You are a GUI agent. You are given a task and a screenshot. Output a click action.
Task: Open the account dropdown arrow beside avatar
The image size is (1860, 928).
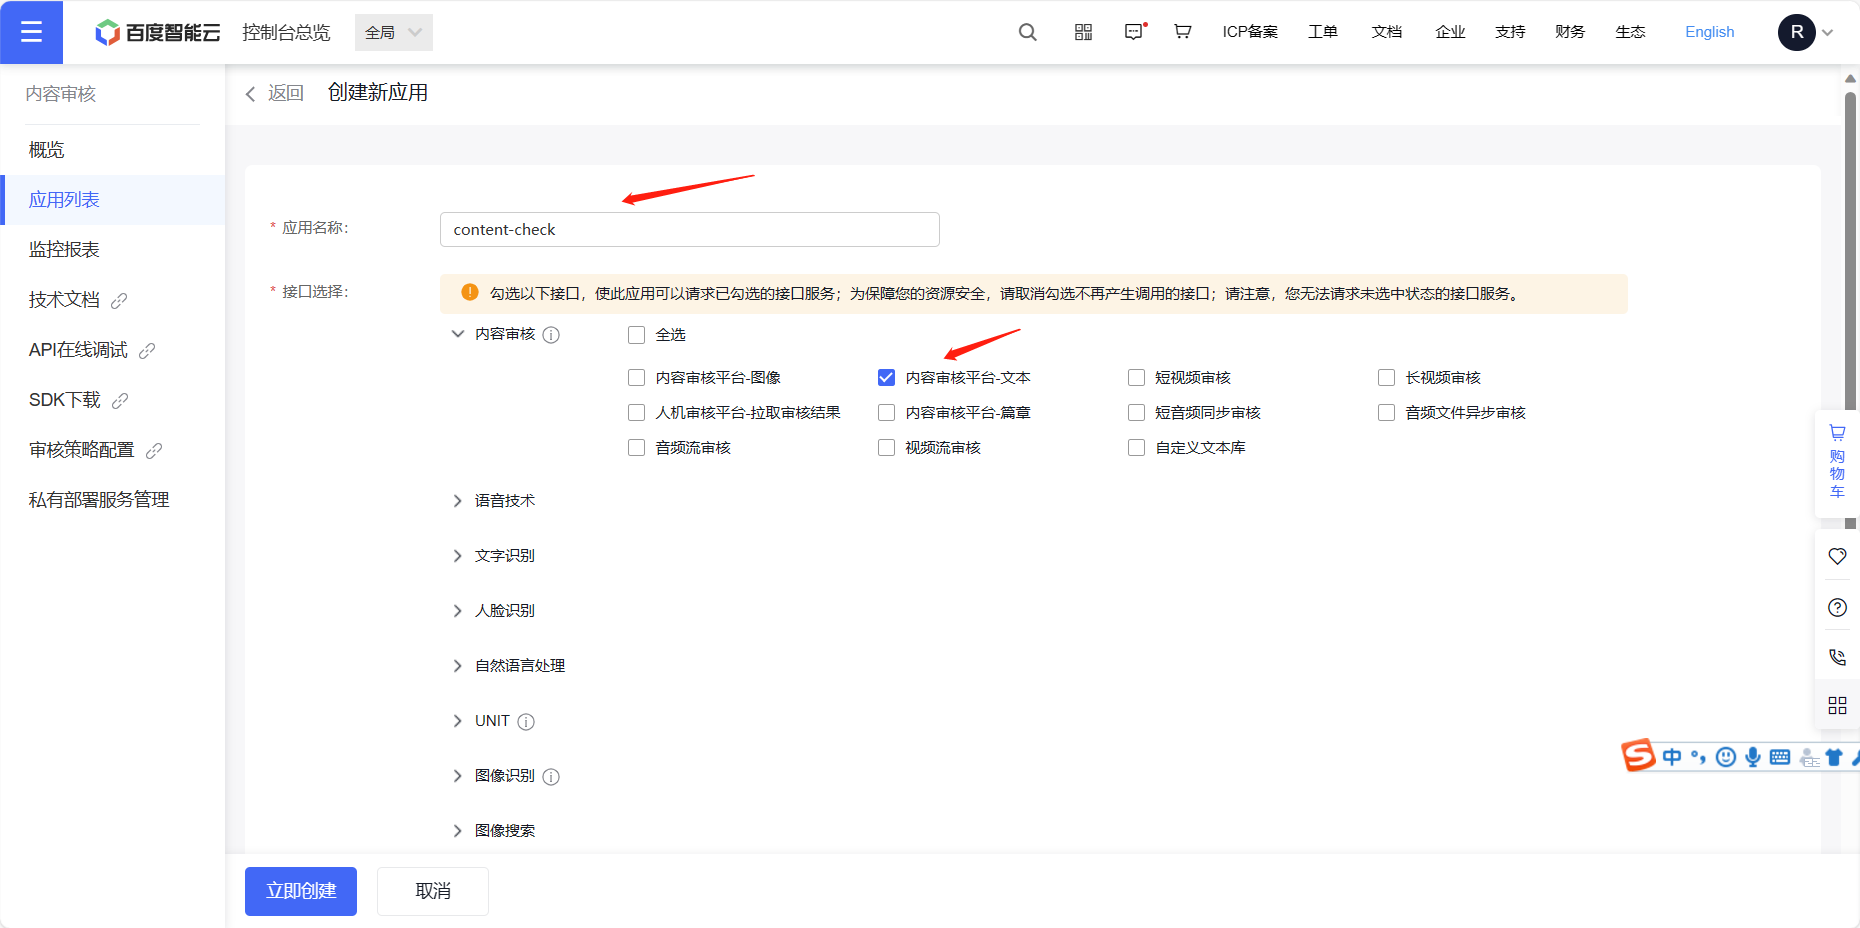tap(1828, 33)
